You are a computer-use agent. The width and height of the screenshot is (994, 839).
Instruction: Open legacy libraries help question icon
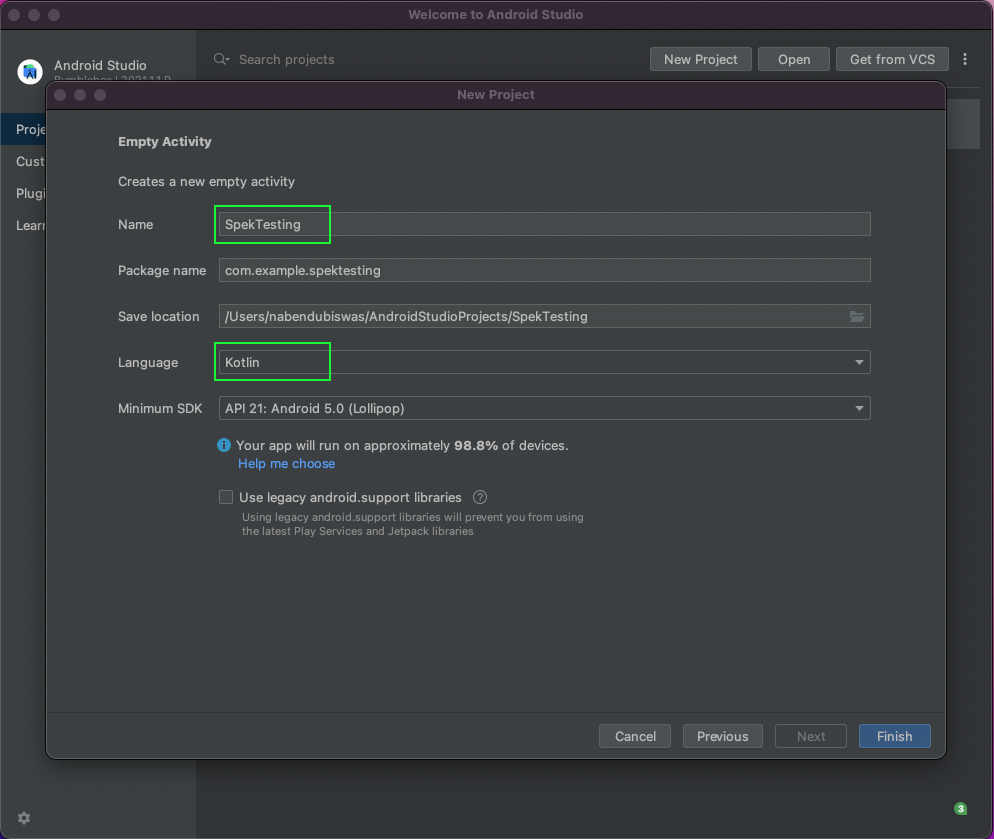pyautogui.click(x=480, y=497)
